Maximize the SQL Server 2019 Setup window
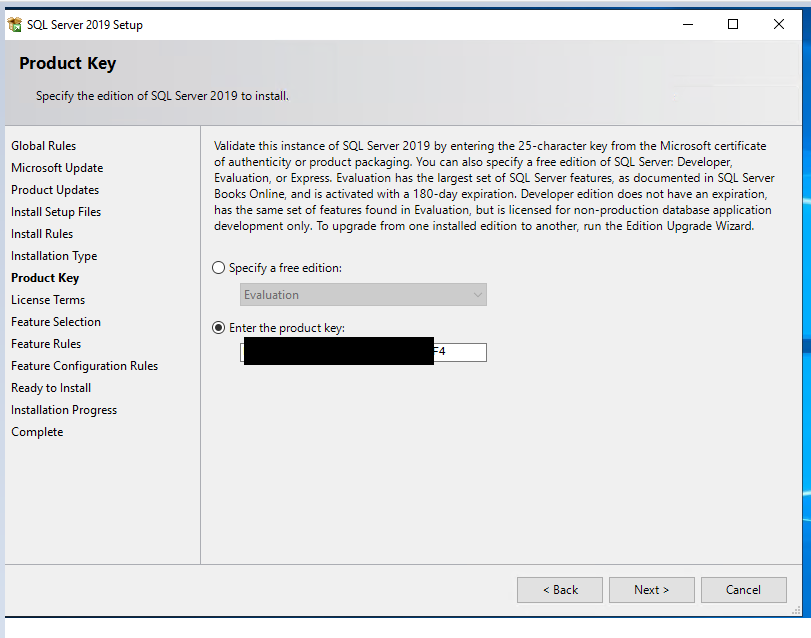The height and width of the screenshot is (638, 811). [x=733, y=24]
